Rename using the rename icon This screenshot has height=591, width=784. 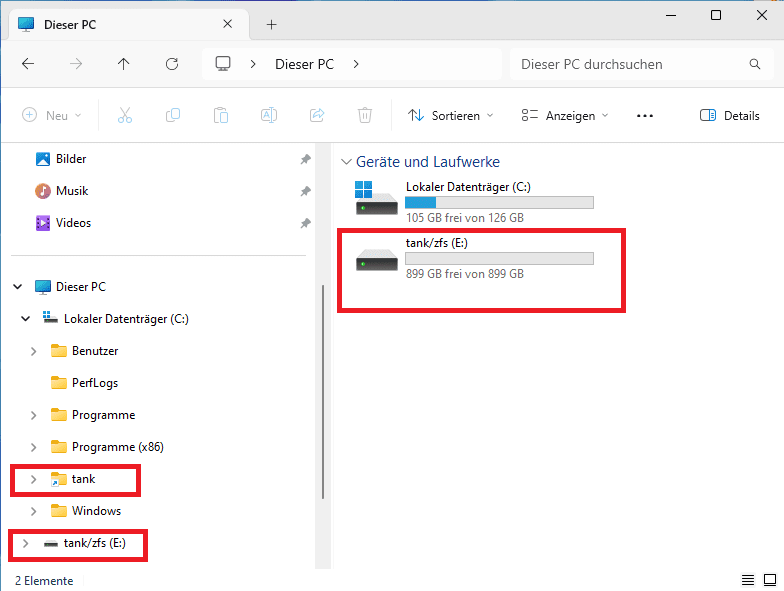[269, 116]
